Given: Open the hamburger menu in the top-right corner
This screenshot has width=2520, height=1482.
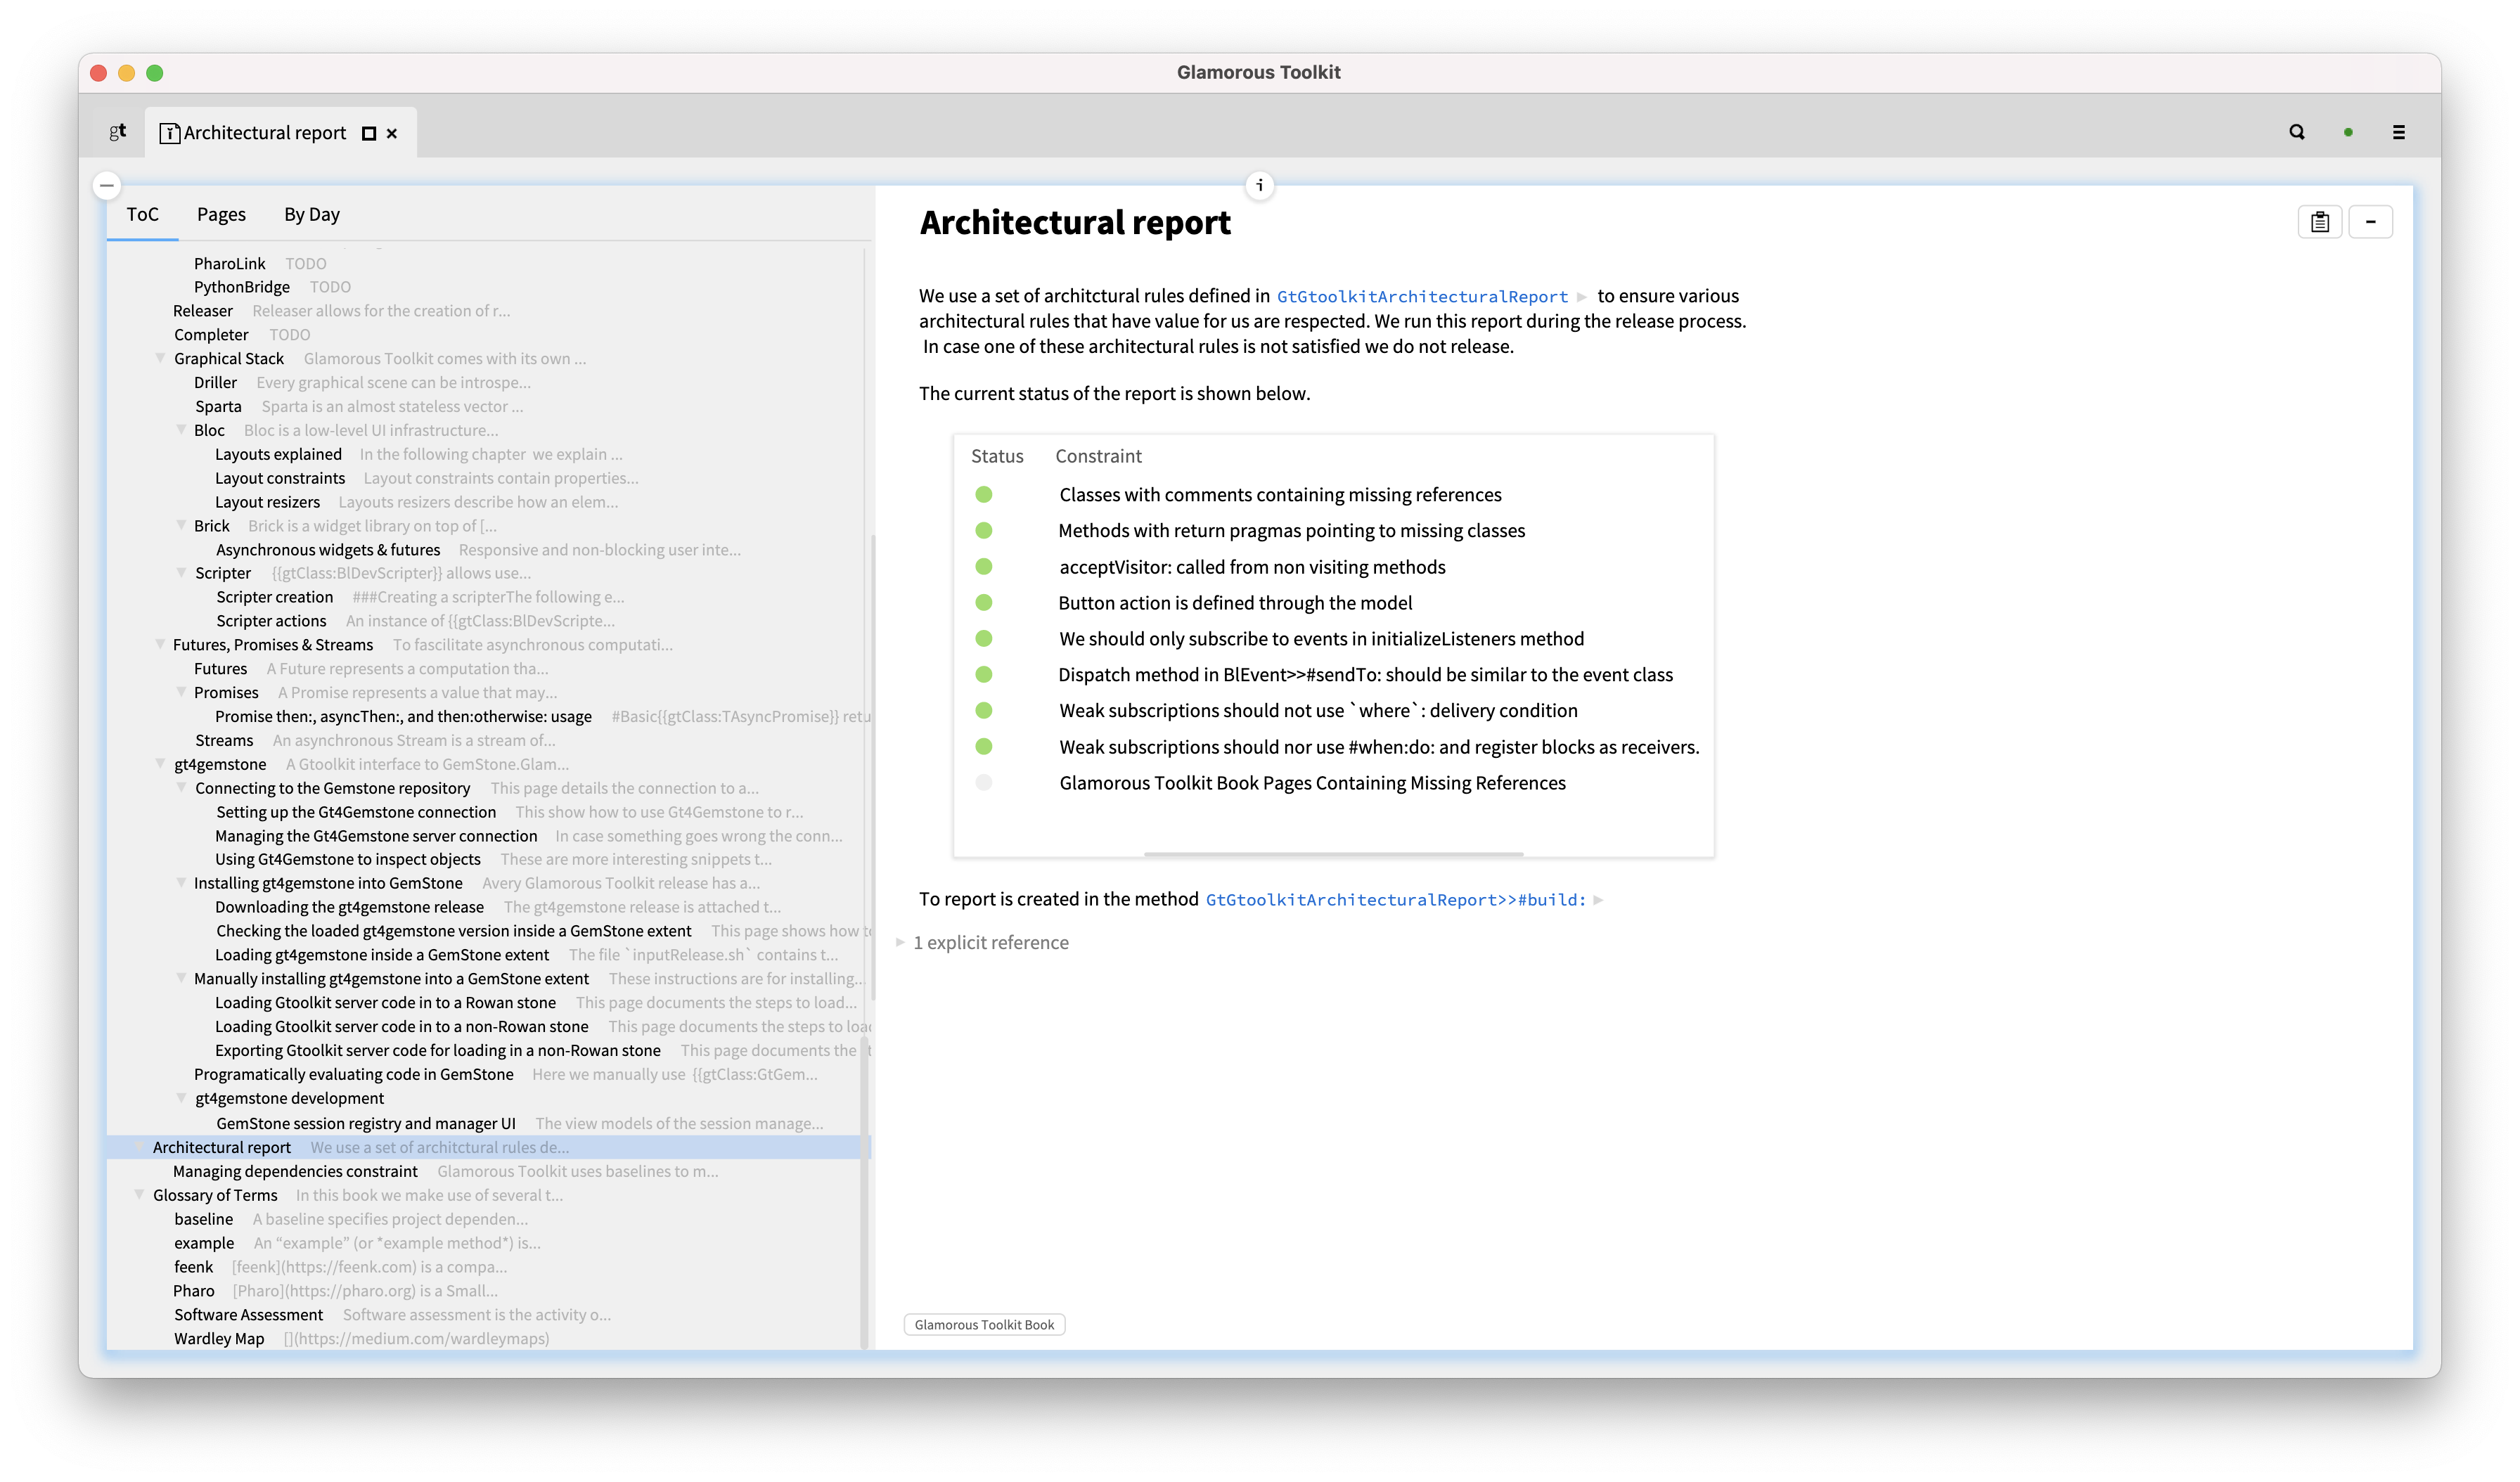Looking at the screenshot, I should click(x=2399, y=131).
